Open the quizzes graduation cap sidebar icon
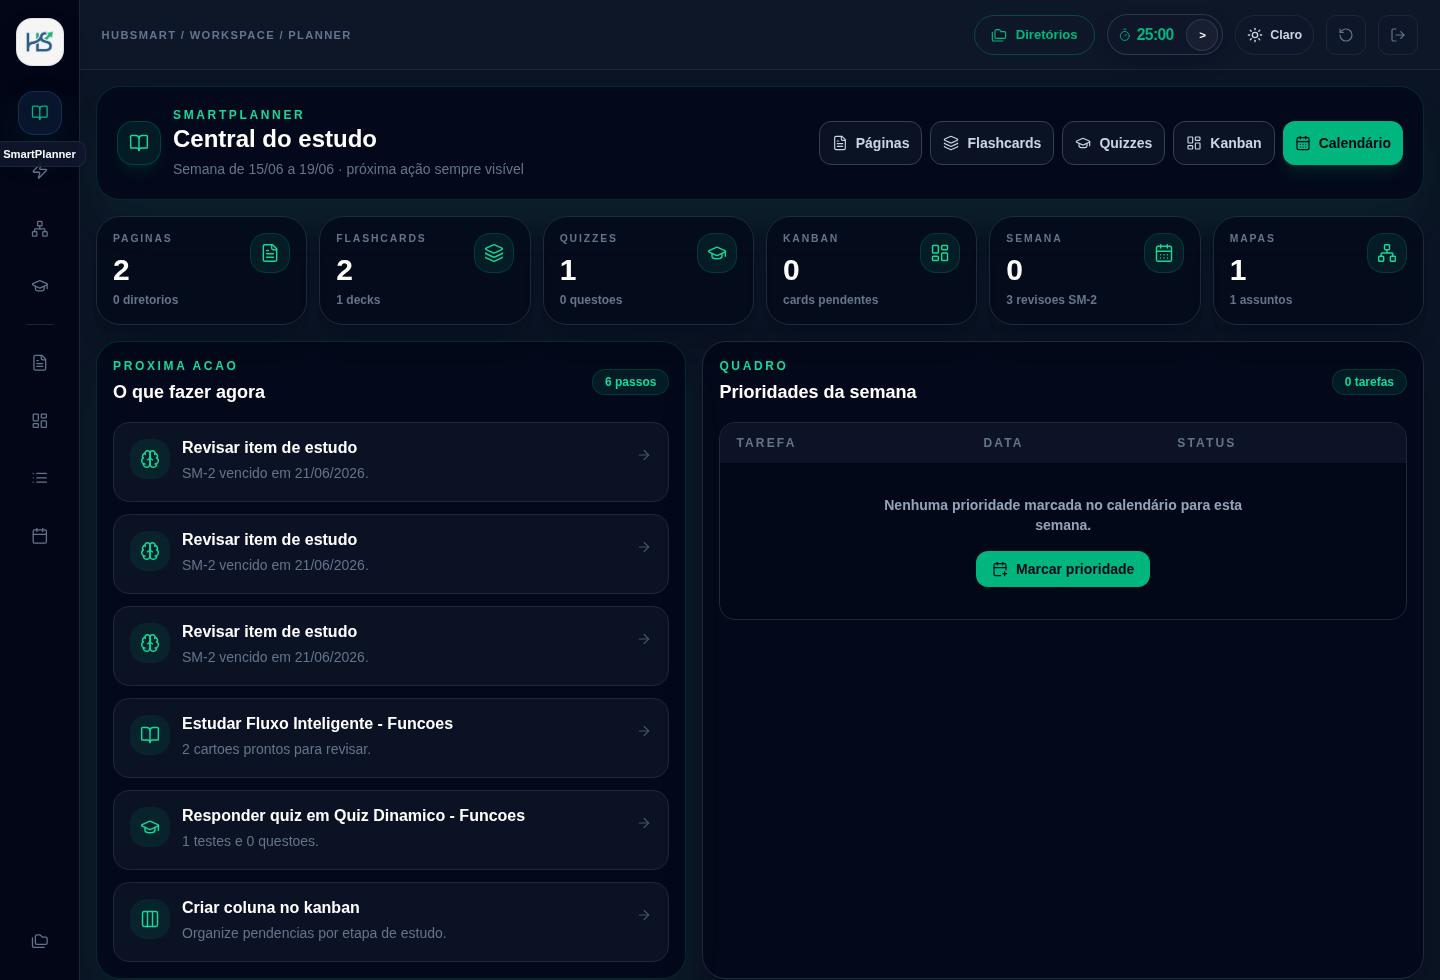Screen dimensions: 1440x980 click(40, 286)
